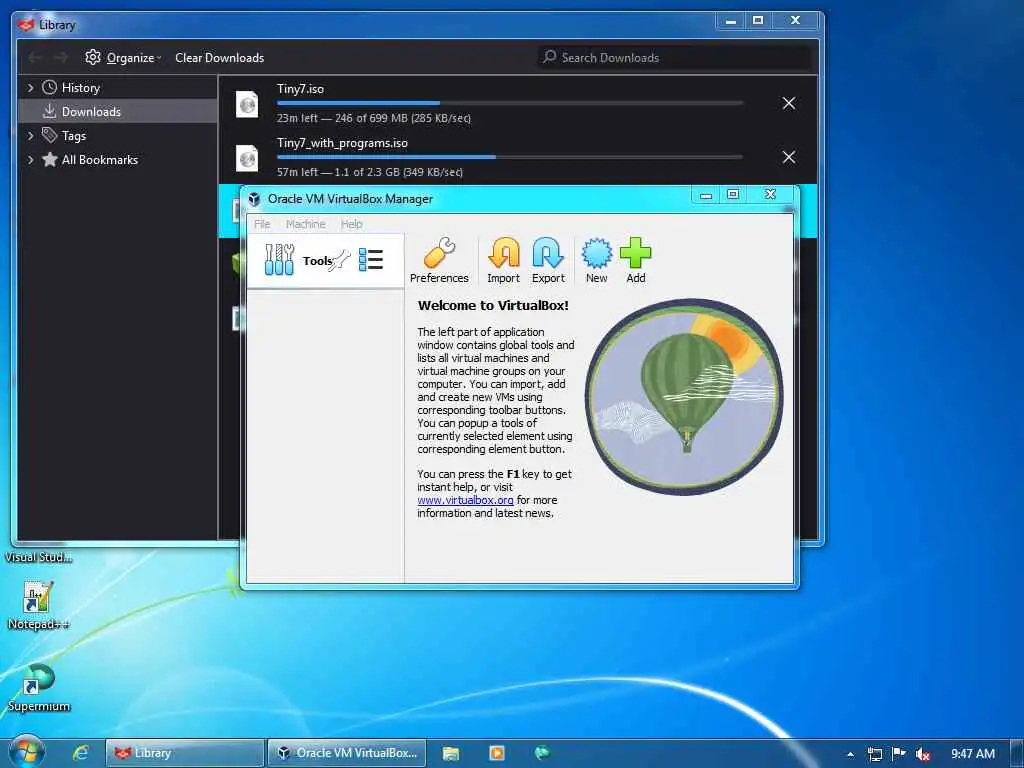Expand the Tags tree item
The width and height of the screenshot is (1024, 768).
(30, 136)
